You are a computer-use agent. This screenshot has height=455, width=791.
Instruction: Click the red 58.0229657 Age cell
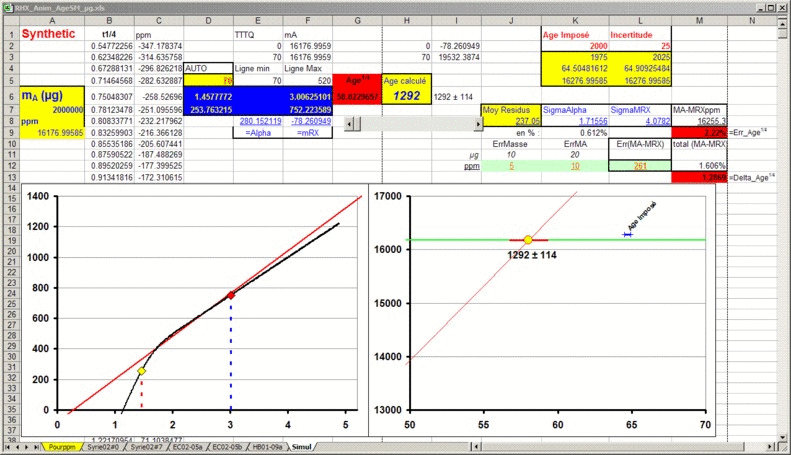click(357, 96)
